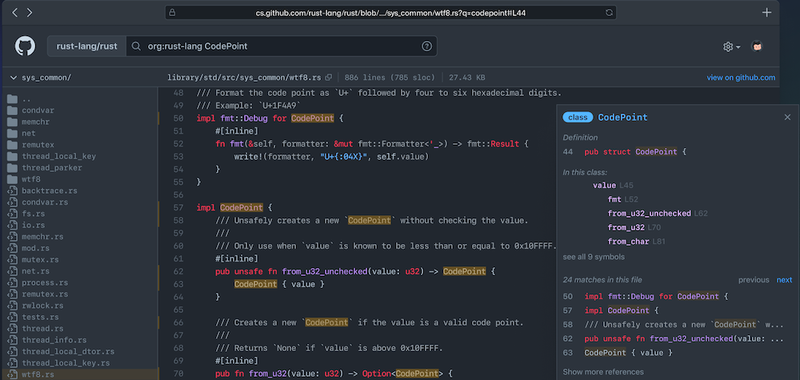Jump to next match in file
Screen dimensions: 800x380
pyautogui.click(x=784, y=280)
